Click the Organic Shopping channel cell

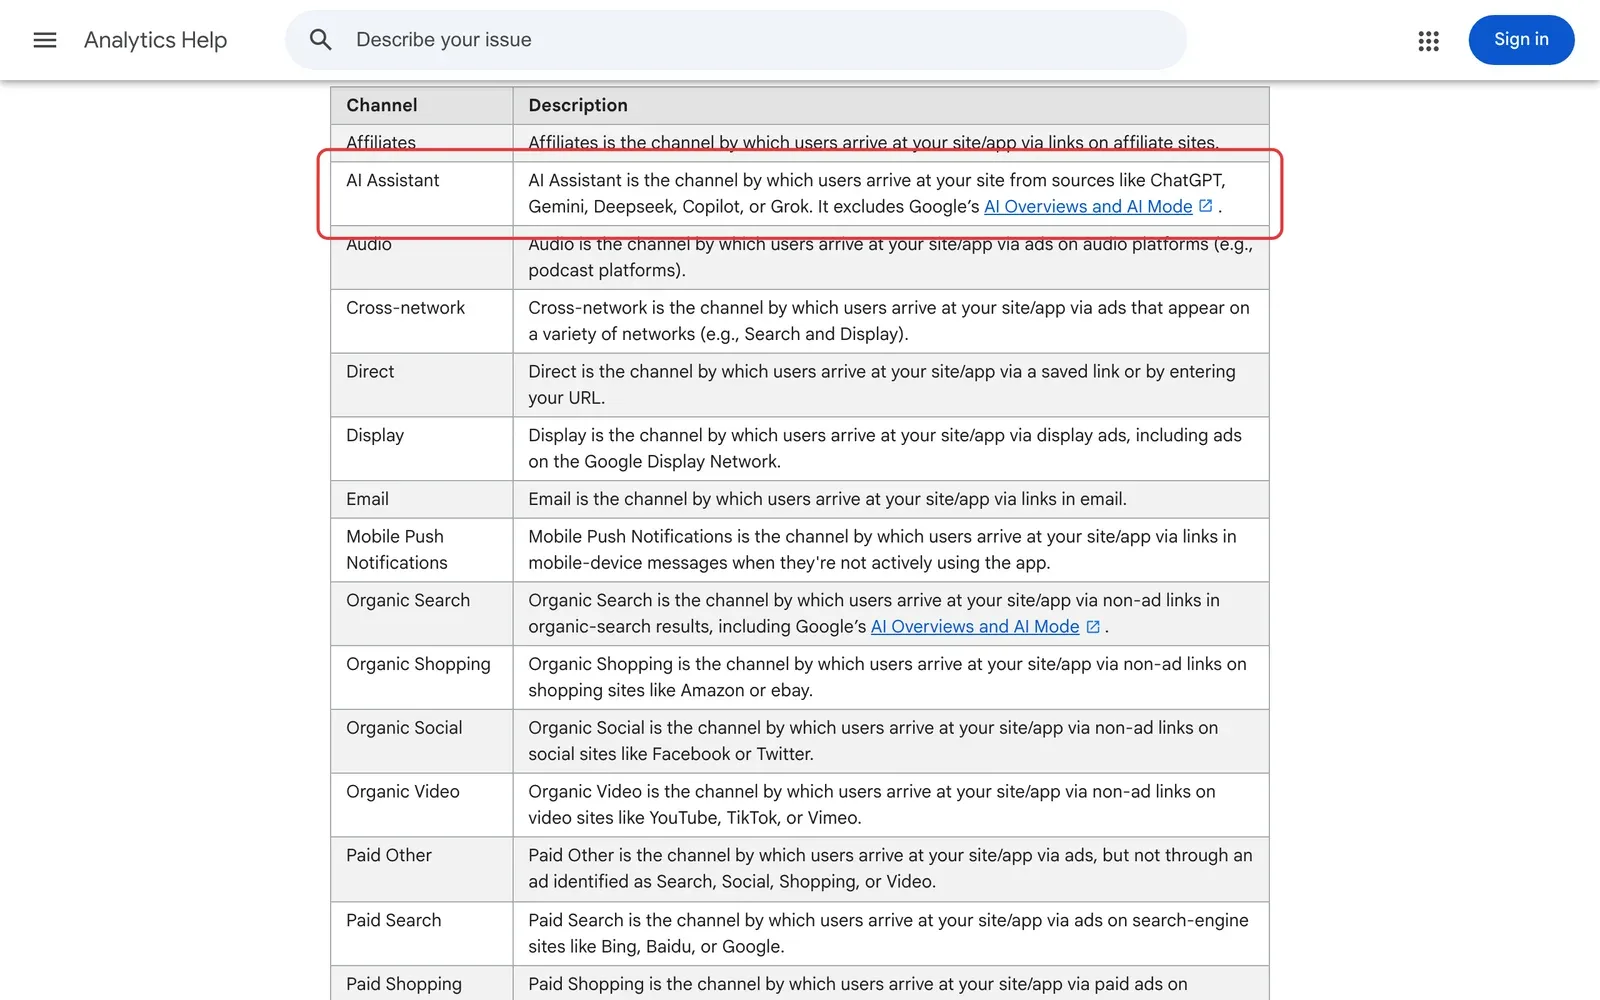point(422,677)
